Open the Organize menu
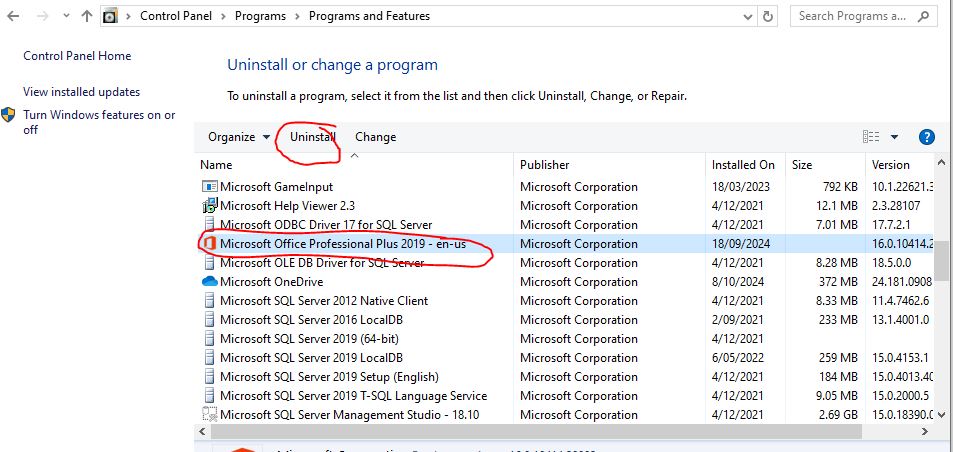 point(239,137)
